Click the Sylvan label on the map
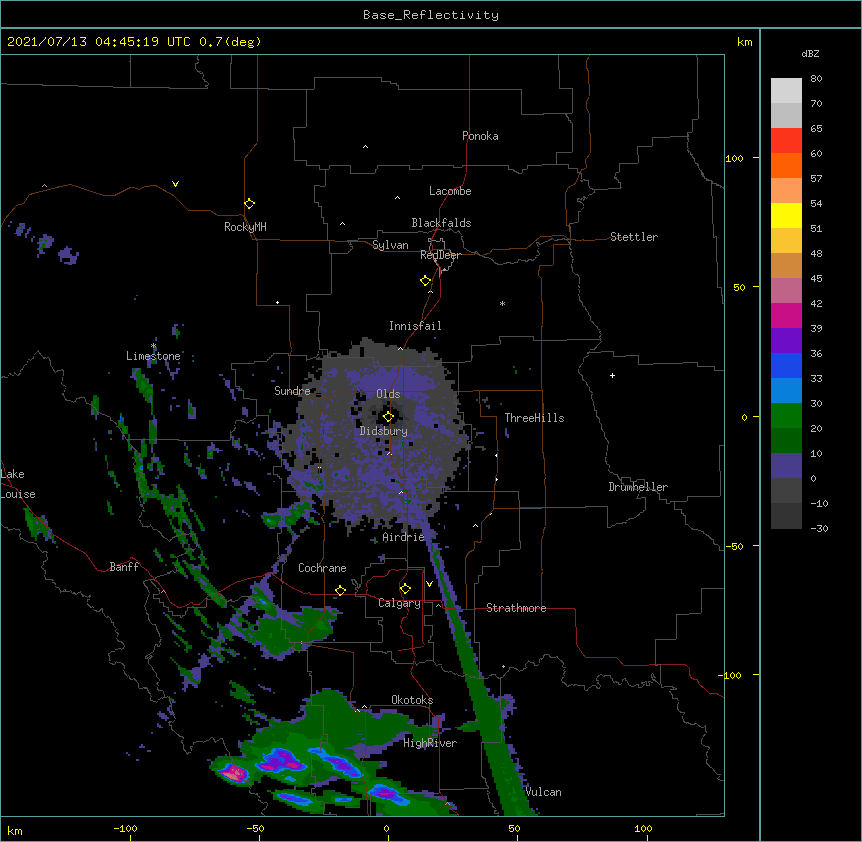862x842 pixels. point(390,245)
